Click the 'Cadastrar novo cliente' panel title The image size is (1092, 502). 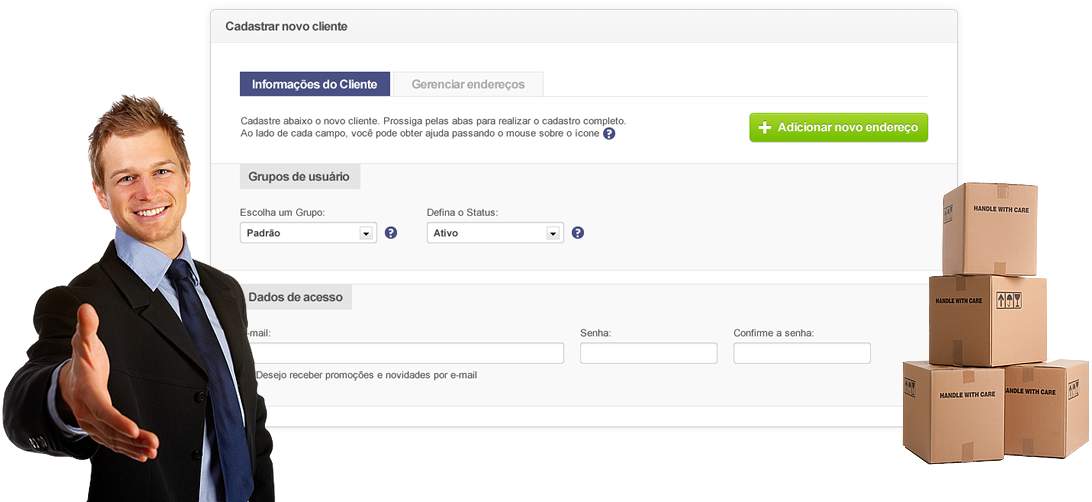coord(286,26)
